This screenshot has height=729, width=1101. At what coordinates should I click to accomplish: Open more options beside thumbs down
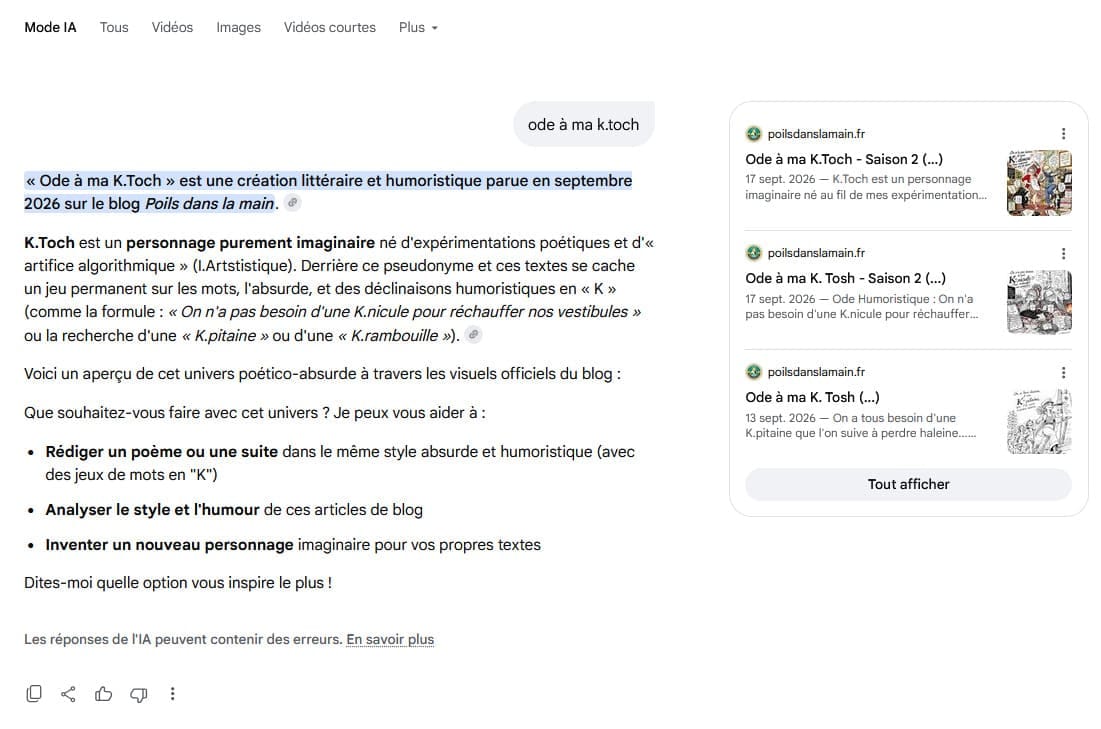(173, 694)
